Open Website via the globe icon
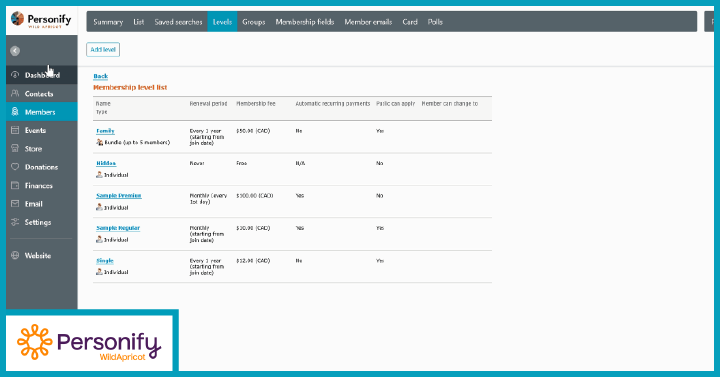The height and width of the screenshot is (377, 720). pos(15,255)
